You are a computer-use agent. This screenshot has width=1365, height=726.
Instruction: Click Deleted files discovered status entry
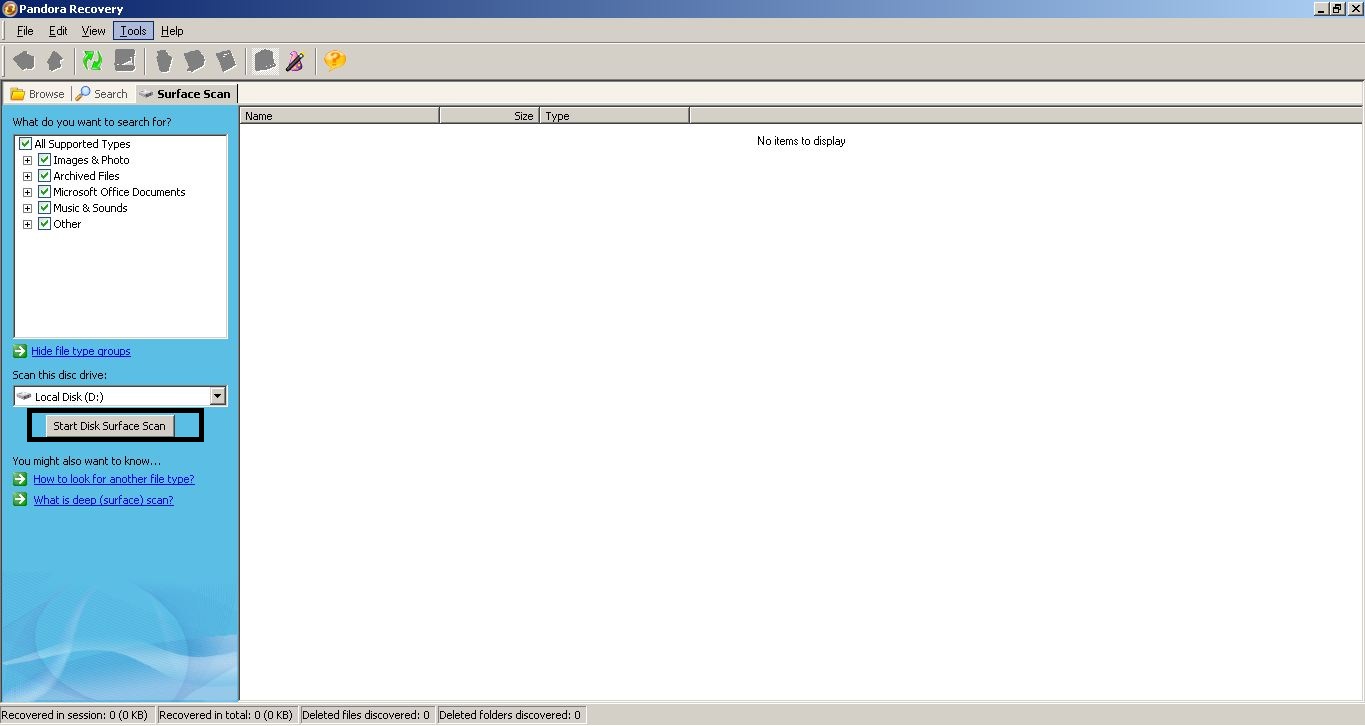click(366, 715)
